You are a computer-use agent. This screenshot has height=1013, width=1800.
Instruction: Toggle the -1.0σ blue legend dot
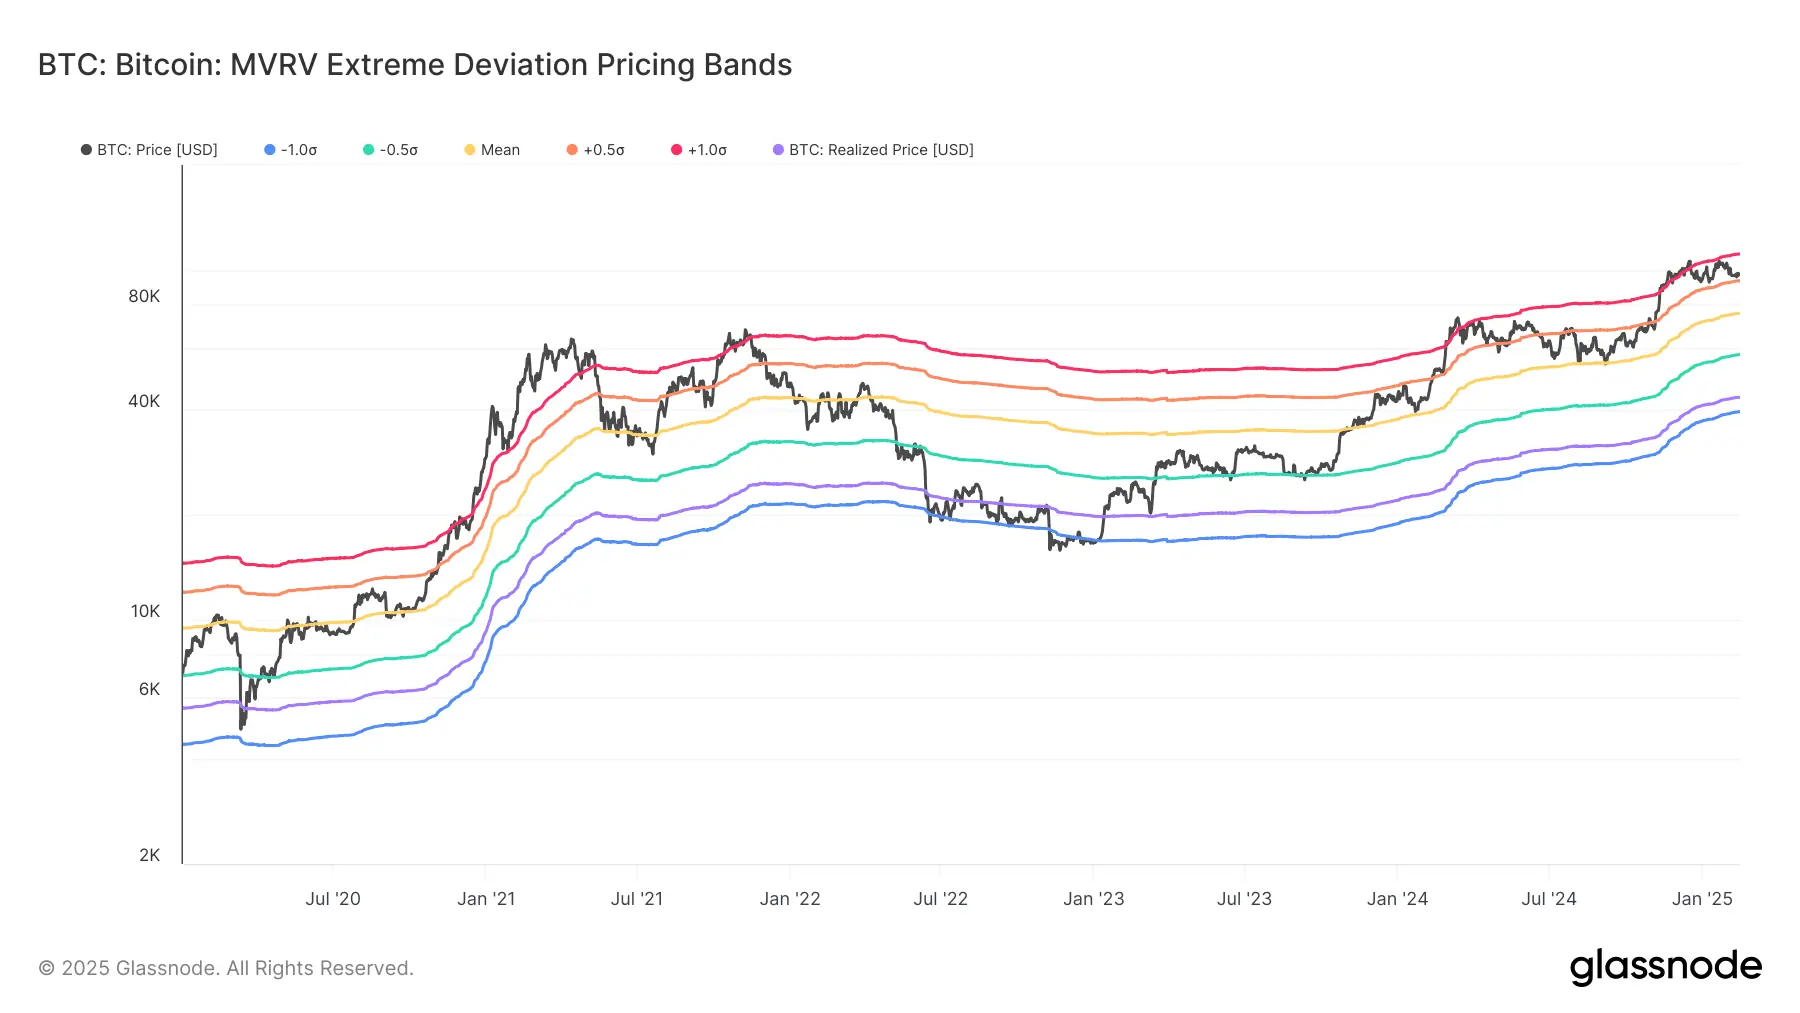coord(270,150)
